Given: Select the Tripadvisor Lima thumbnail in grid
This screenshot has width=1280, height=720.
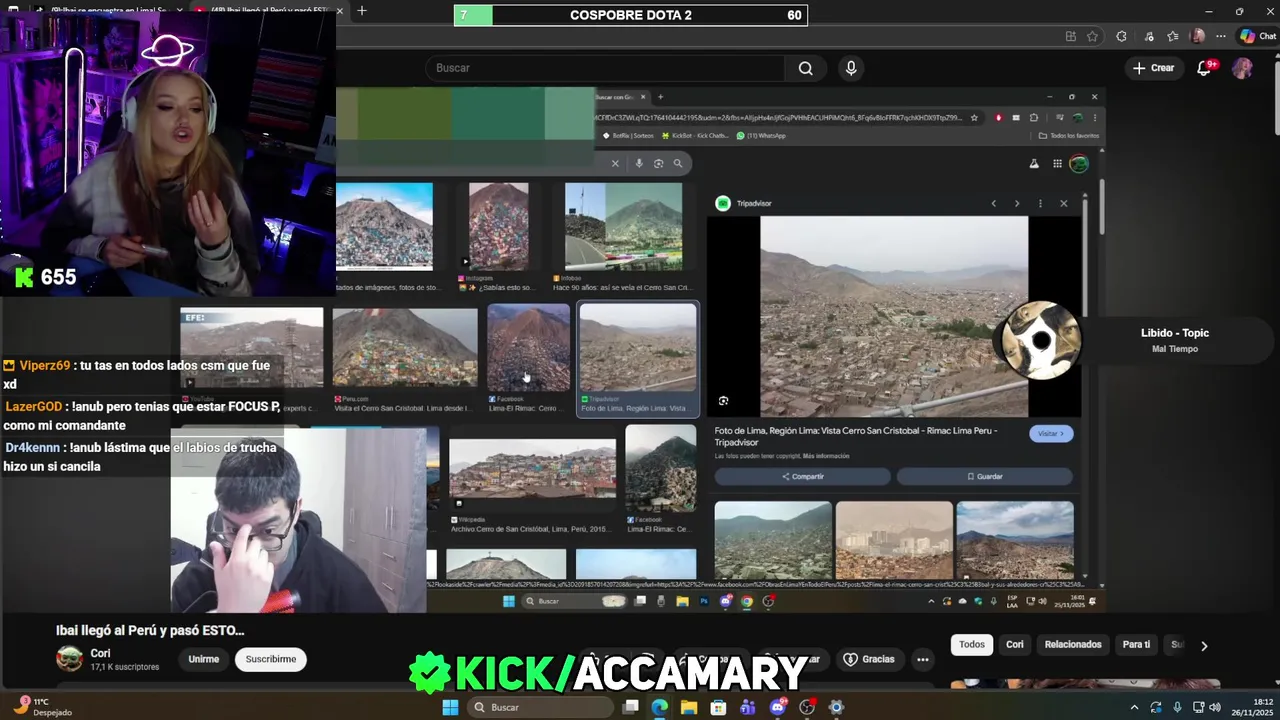Looking at the screenshot, I should pos(638,348).
